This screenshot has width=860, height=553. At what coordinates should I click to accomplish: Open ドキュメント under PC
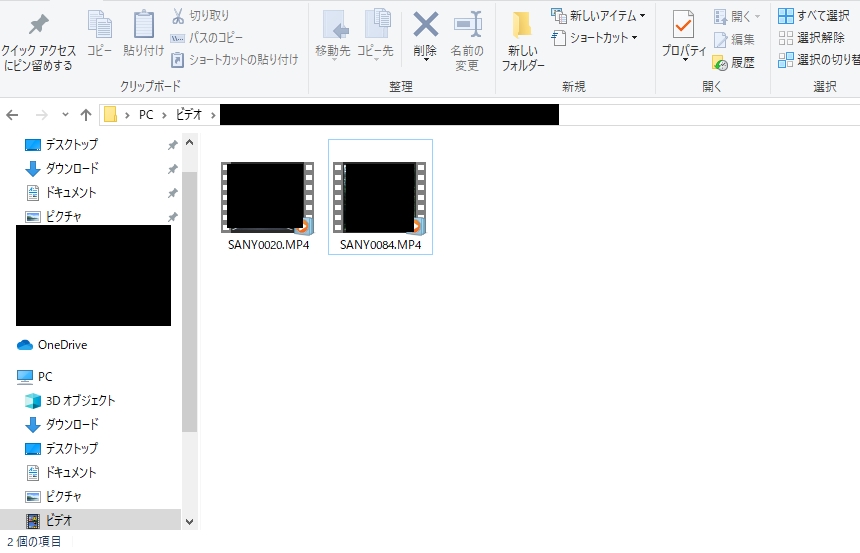click(x=70, y=473)
